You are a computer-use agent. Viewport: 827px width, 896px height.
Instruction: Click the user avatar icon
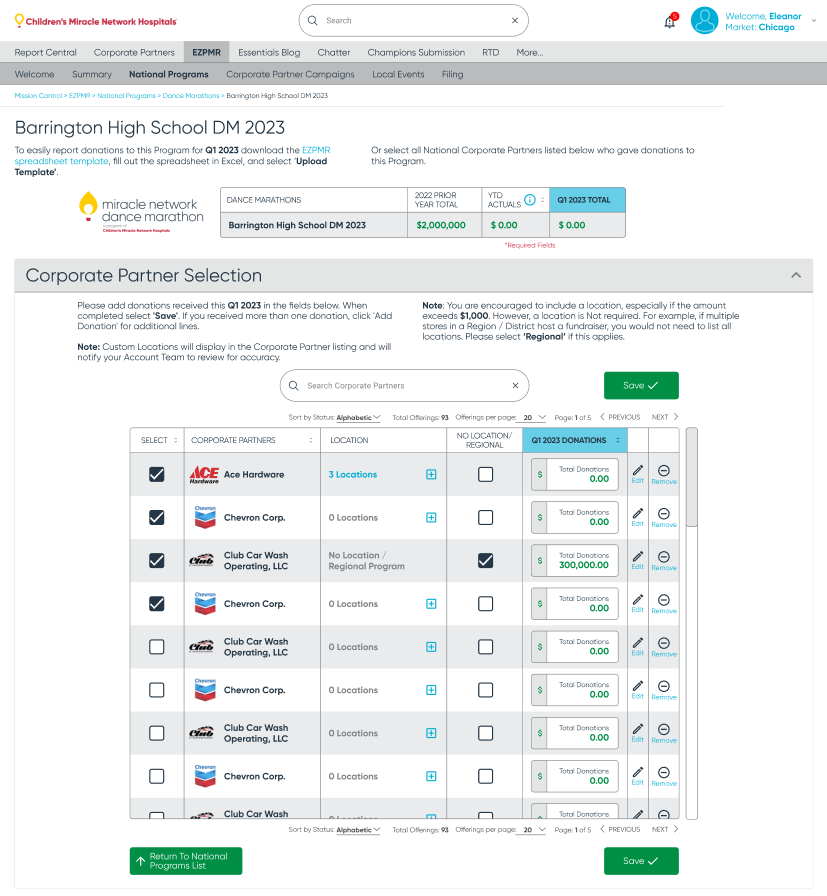point(704,21)
